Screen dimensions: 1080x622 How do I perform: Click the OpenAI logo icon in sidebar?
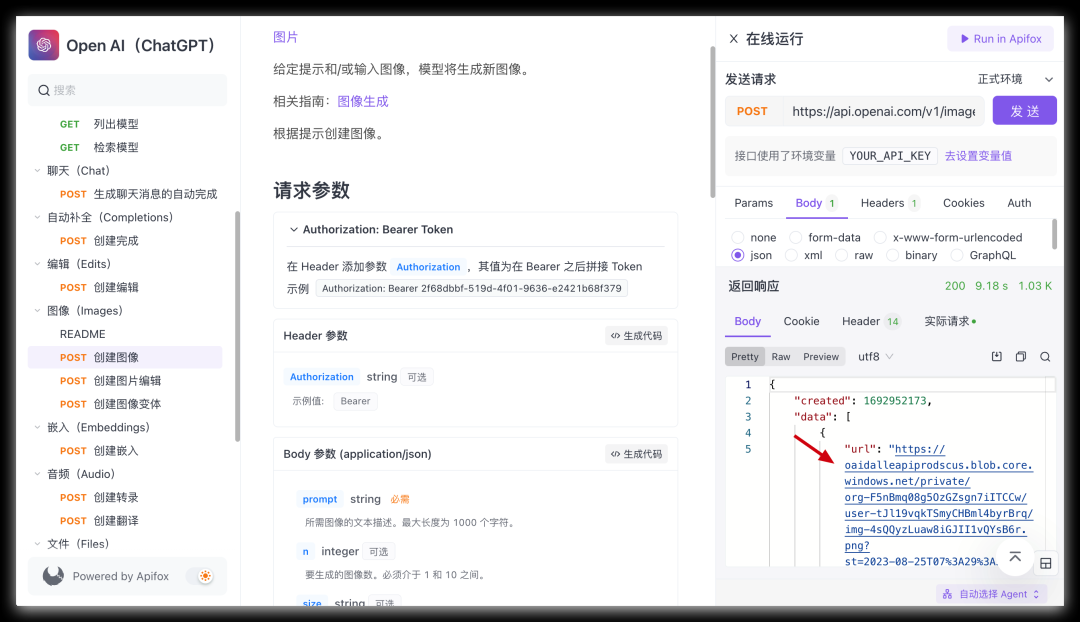[43, 45]
